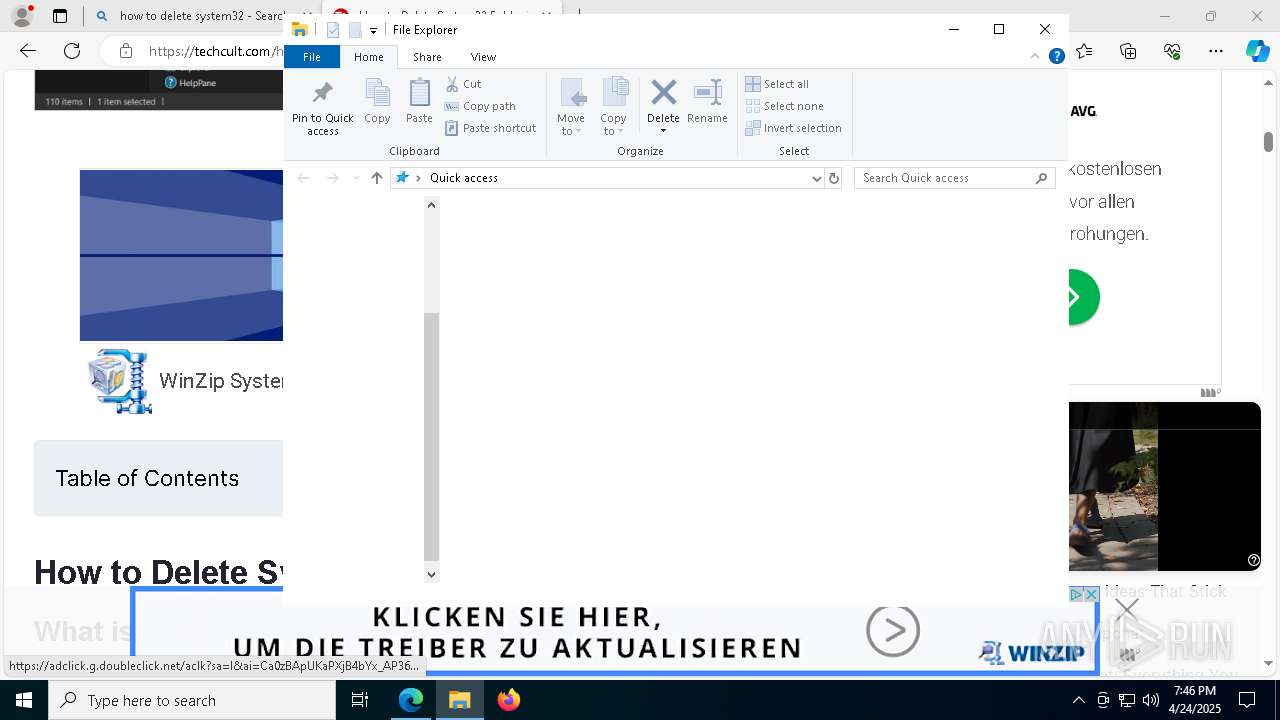
Task: Switch to the Share ribbon tab
Action: tap(427, 57)
